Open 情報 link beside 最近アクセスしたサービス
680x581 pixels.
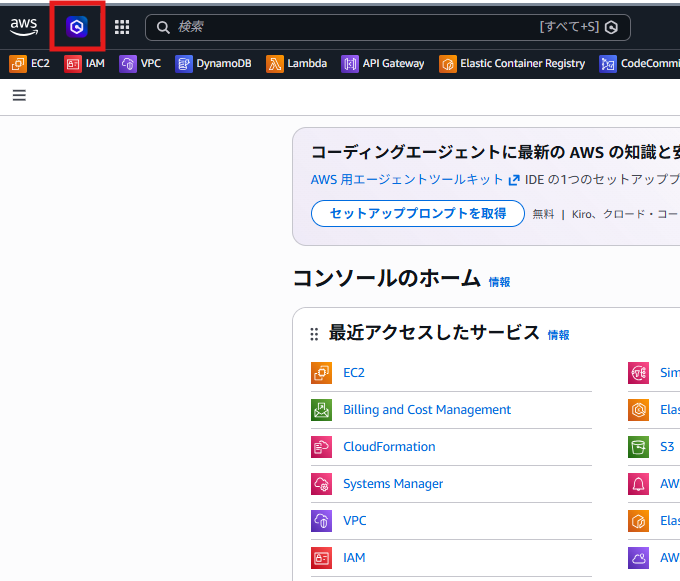point(559,335)
